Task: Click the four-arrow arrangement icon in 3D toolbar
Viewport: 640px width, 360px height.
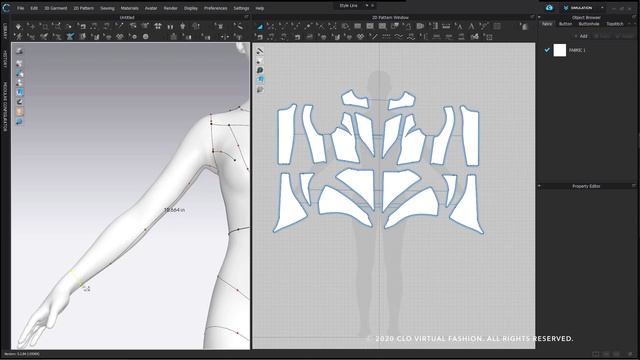Action: (158, 27)
